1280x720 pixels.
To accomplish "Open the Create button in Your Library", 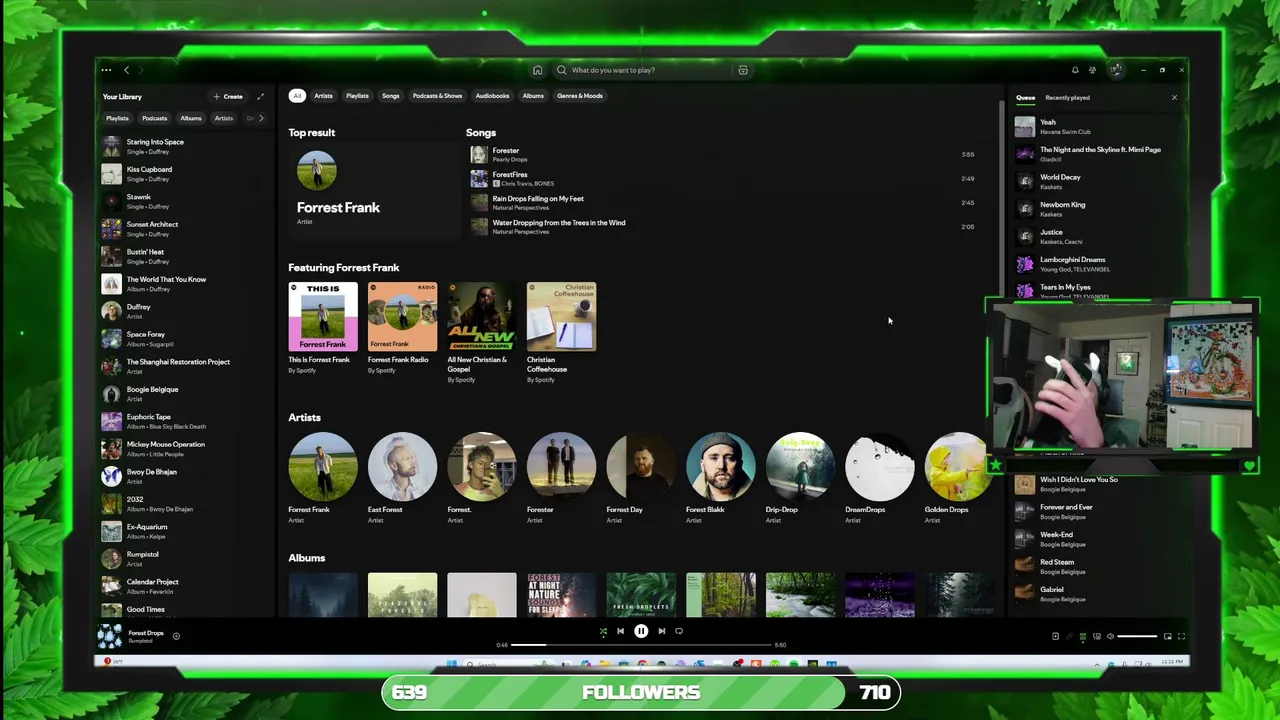I will [x=228, y=96].
